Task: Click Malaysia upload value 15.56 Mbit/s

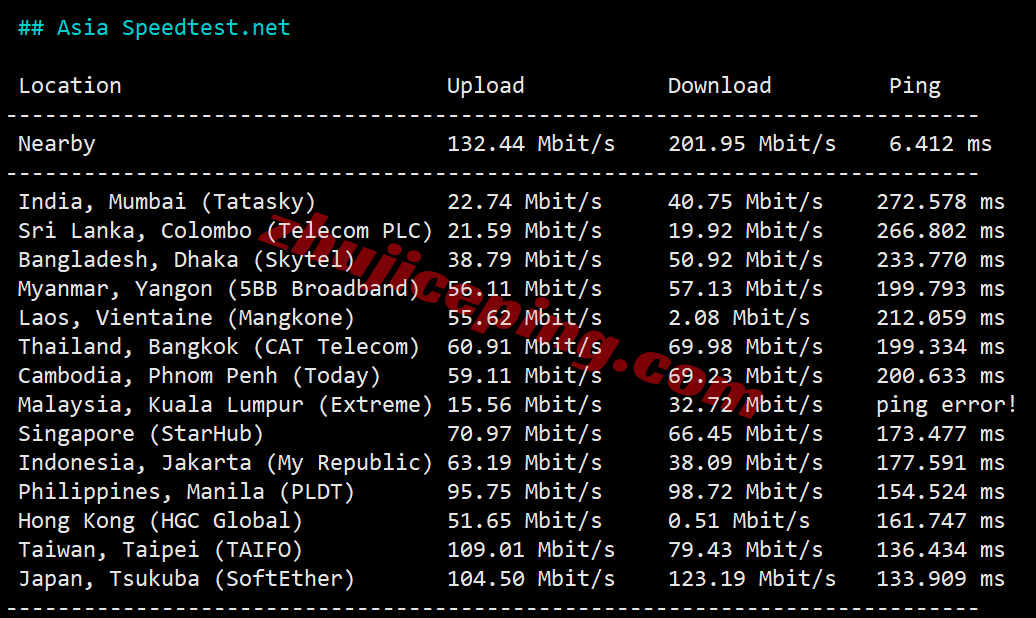Action: (525, 405)
